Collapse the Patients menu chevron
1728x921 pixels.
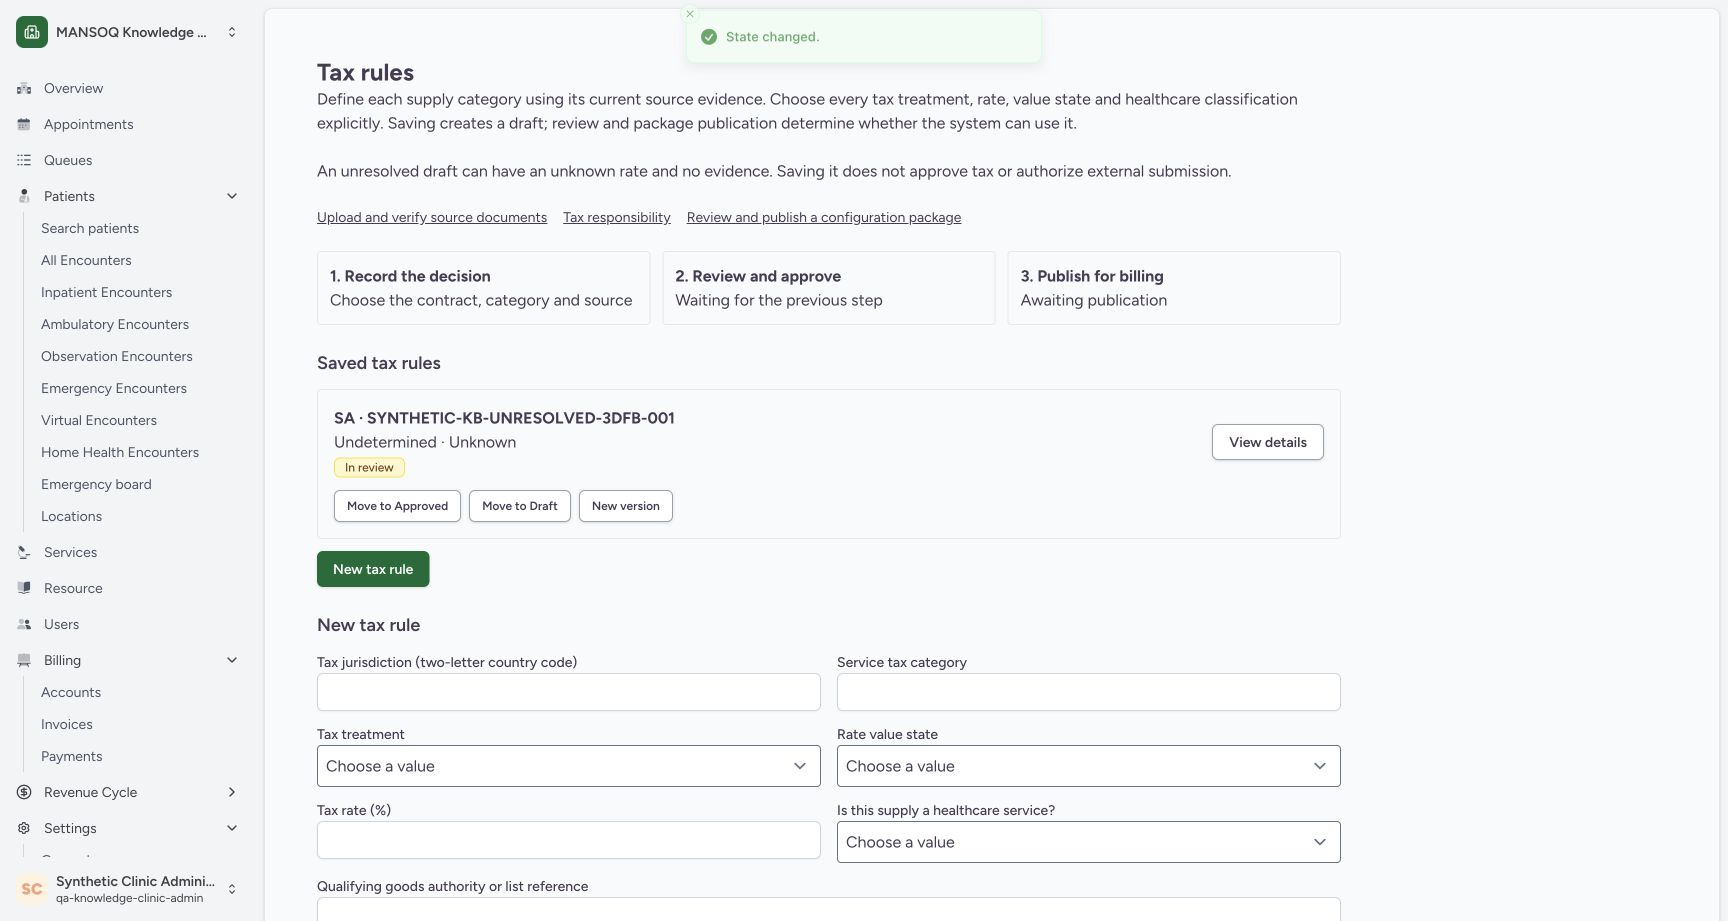tap(232, 196)
